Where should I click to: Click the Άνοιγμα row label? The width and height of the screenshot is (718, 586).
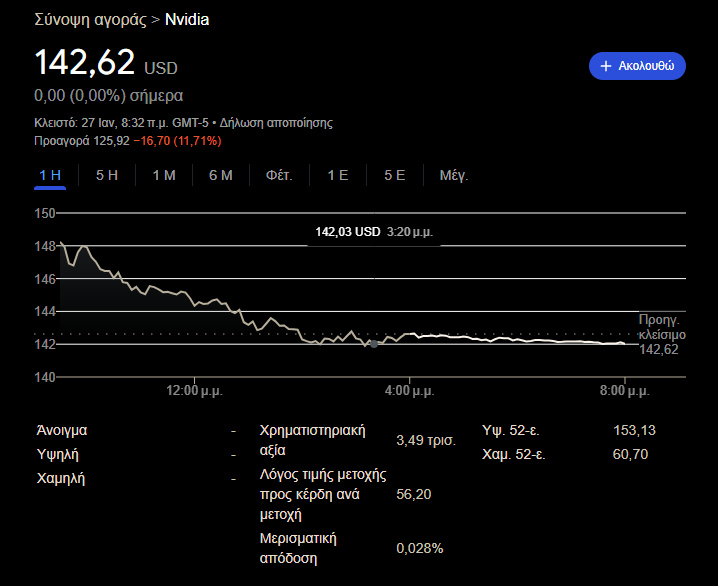click(x=62, y=430)
